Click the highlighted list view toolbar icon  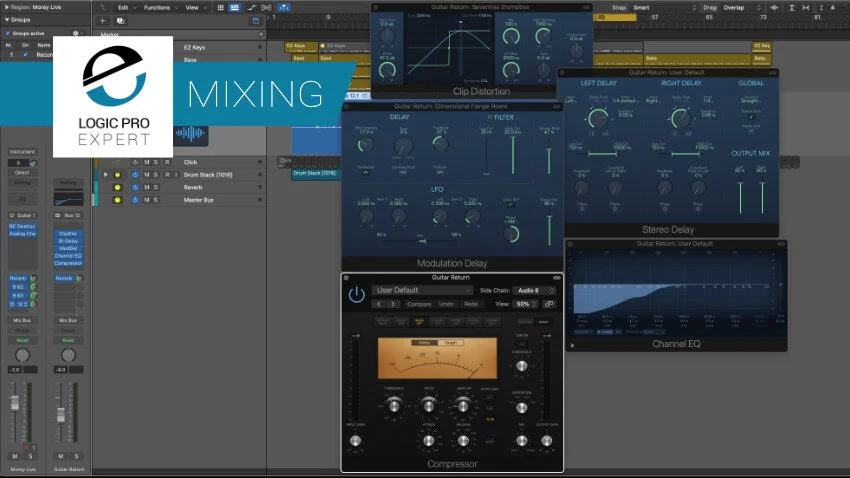tap(234, 8)
